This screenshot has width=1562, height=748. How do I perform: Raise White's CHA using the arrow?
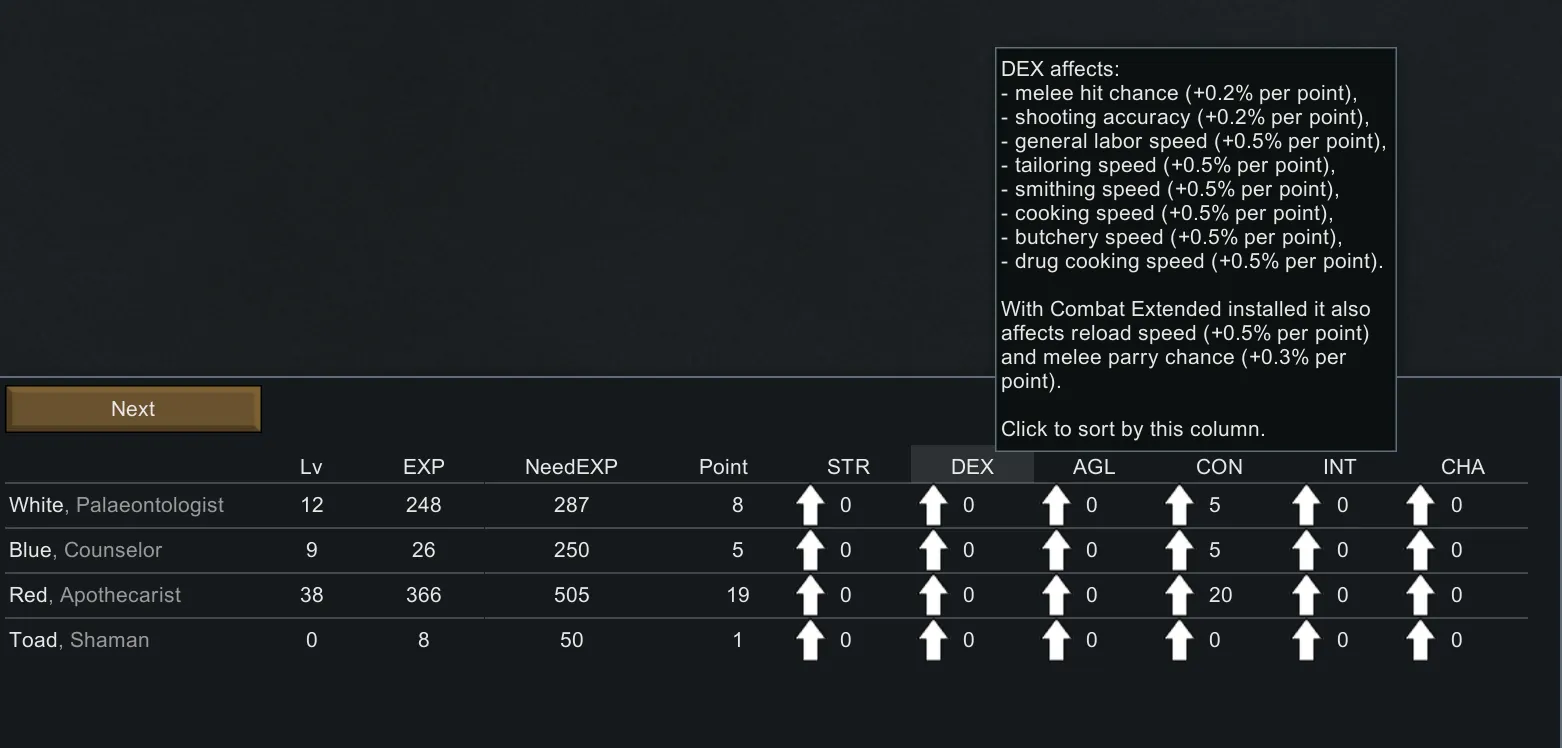[1420, 506]
